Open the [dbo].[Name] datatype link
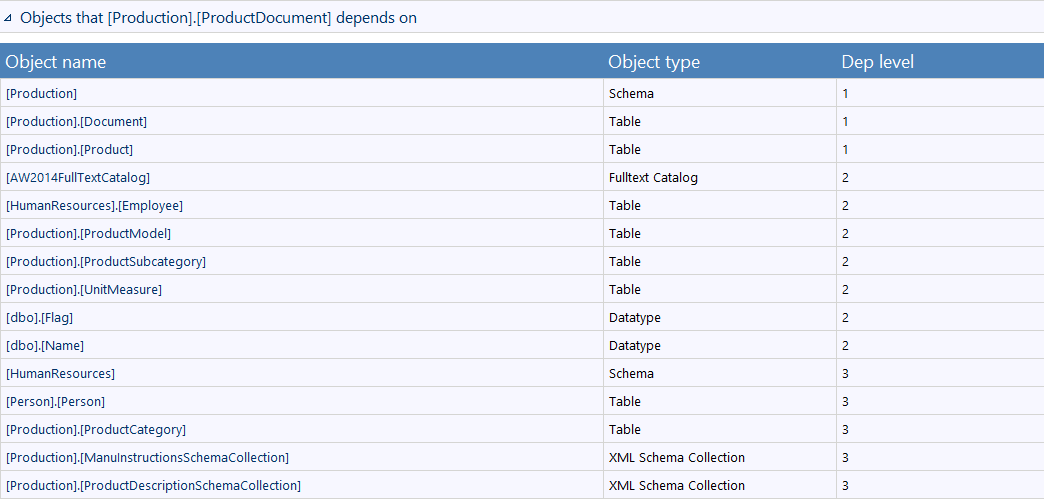The height and width of the screenshot is (499, 1044). pyautogui.click(x=44, y=346)
